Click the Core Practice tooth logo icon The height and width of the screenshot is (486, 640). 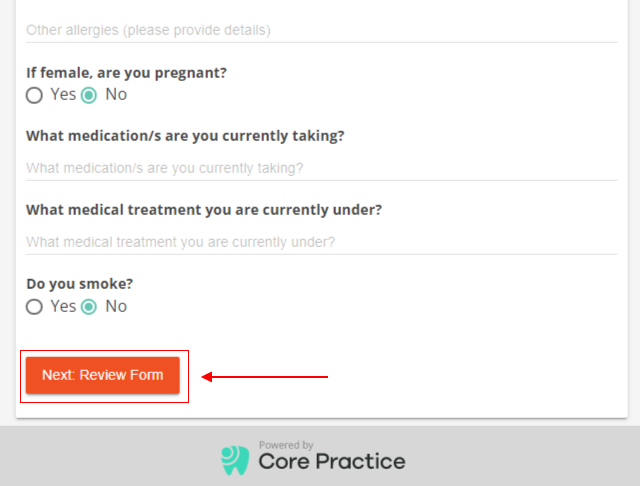[x=235, y=460]
